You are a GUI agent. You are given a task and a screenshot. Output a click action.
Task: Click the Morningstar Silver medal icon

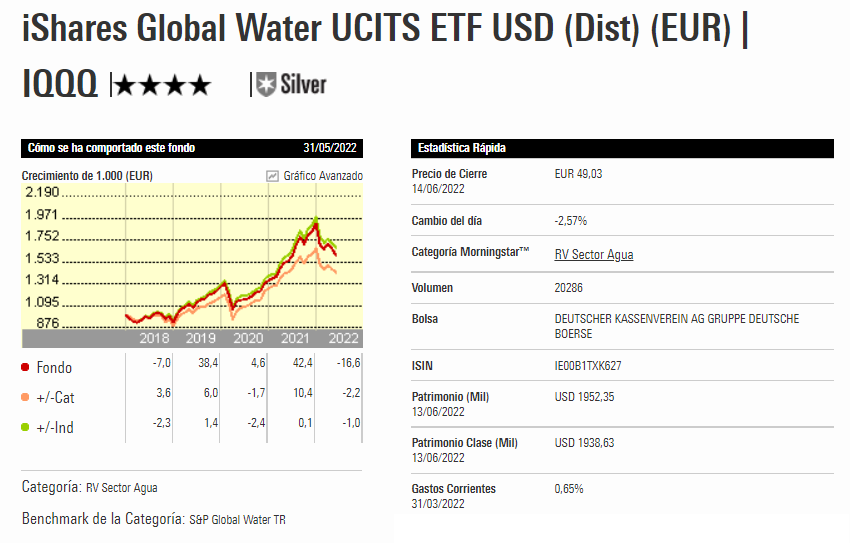pyautogui.click(x=266, y=85)
